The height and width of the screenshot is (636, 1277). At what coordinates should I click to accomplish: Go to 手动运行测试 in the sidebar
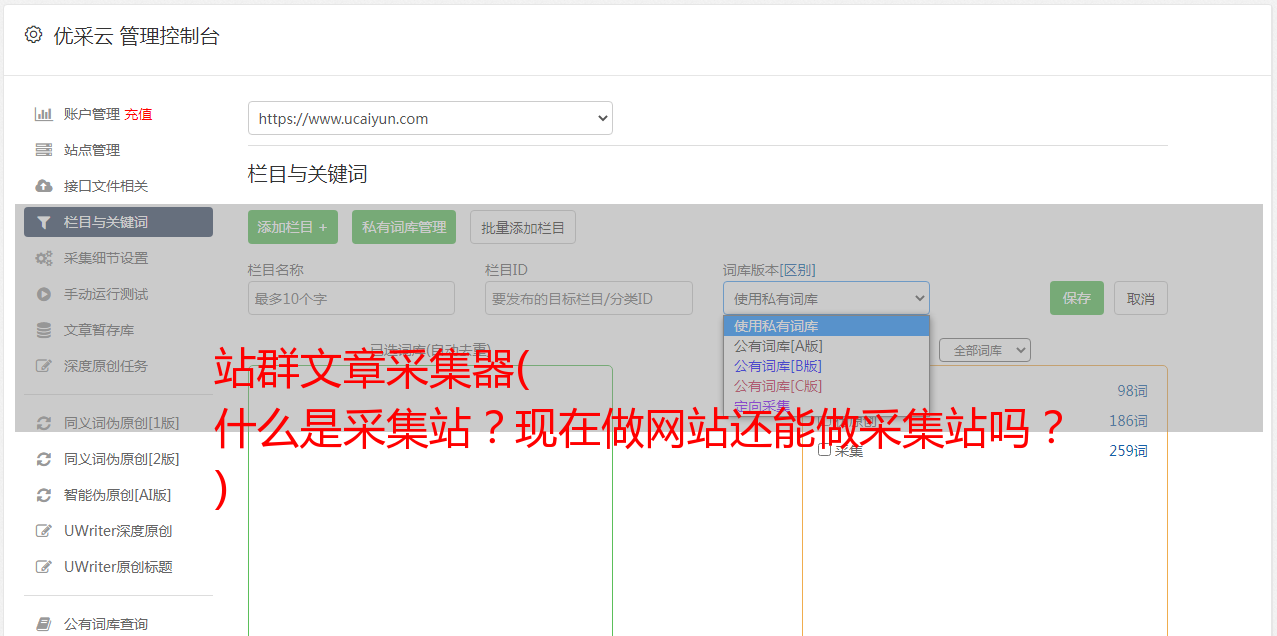pyautogui.click(x=105, y=294)
